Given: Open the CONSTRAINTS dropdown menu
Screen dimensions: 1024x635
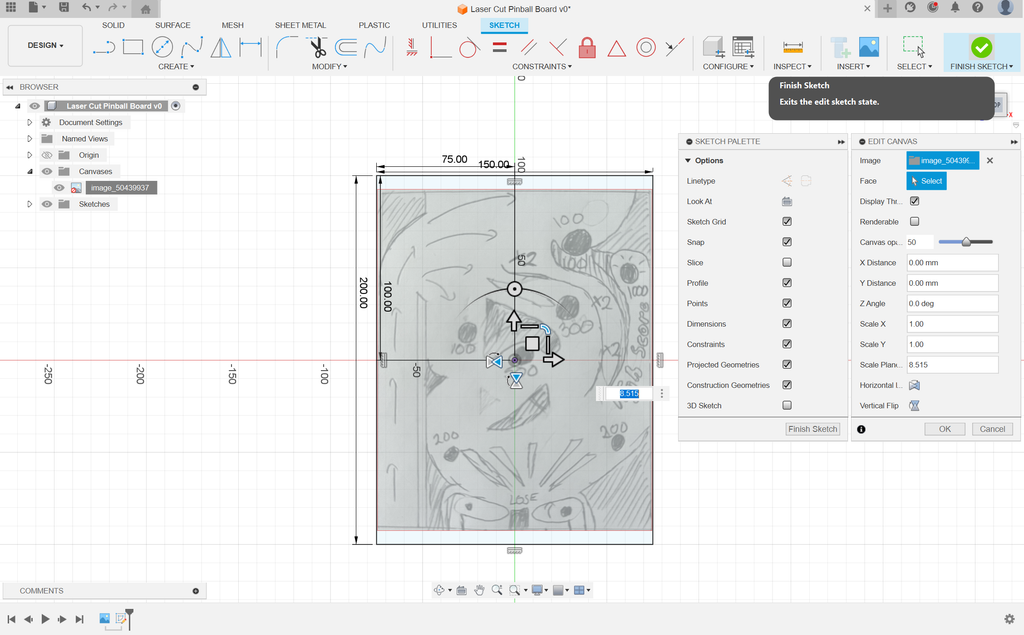Looking at the screenshot, I should pos(541,67).
